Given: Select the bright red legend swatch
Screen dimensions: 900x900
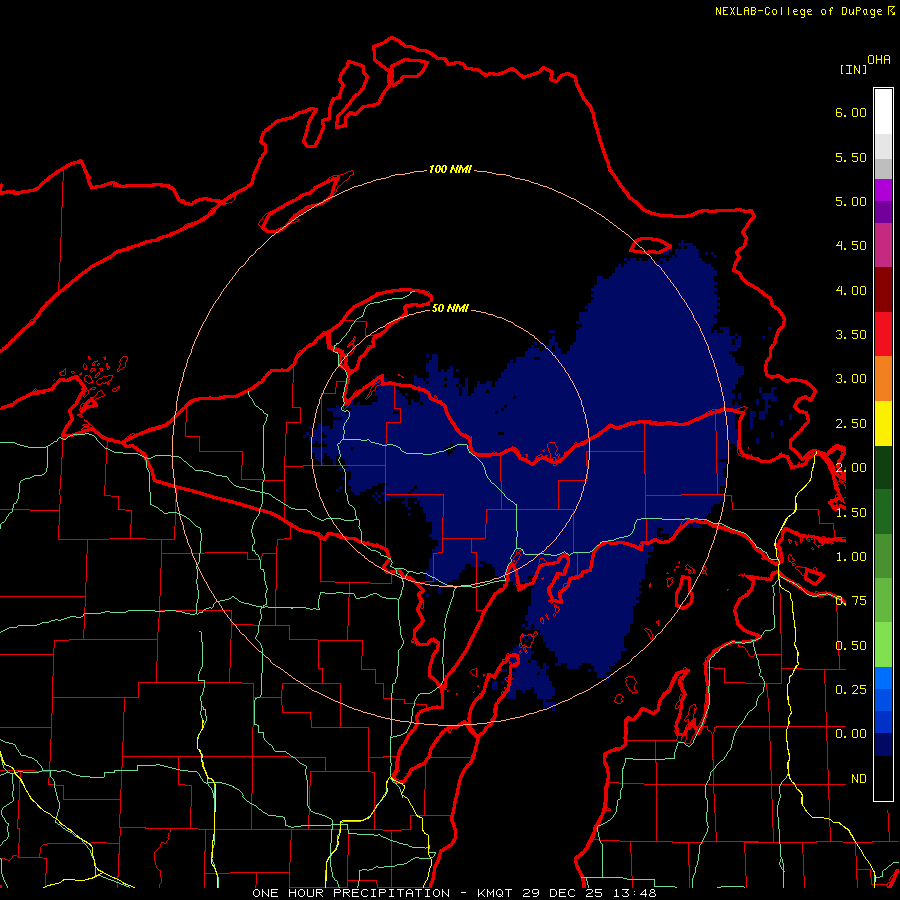Looking at the screenshot, I should 883,334.
